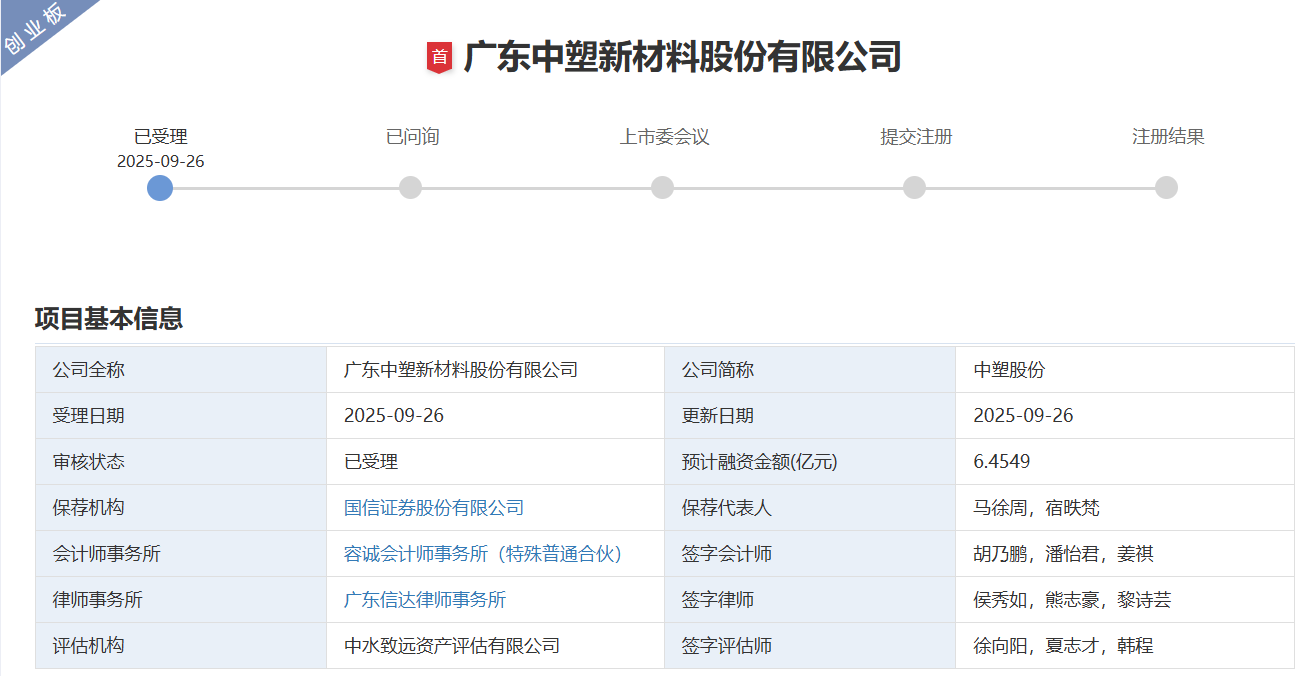The image size is (1300, 676).
Task: Open 国信证券股份有限公司 sponsor link
Action: [x=434, y=508]
